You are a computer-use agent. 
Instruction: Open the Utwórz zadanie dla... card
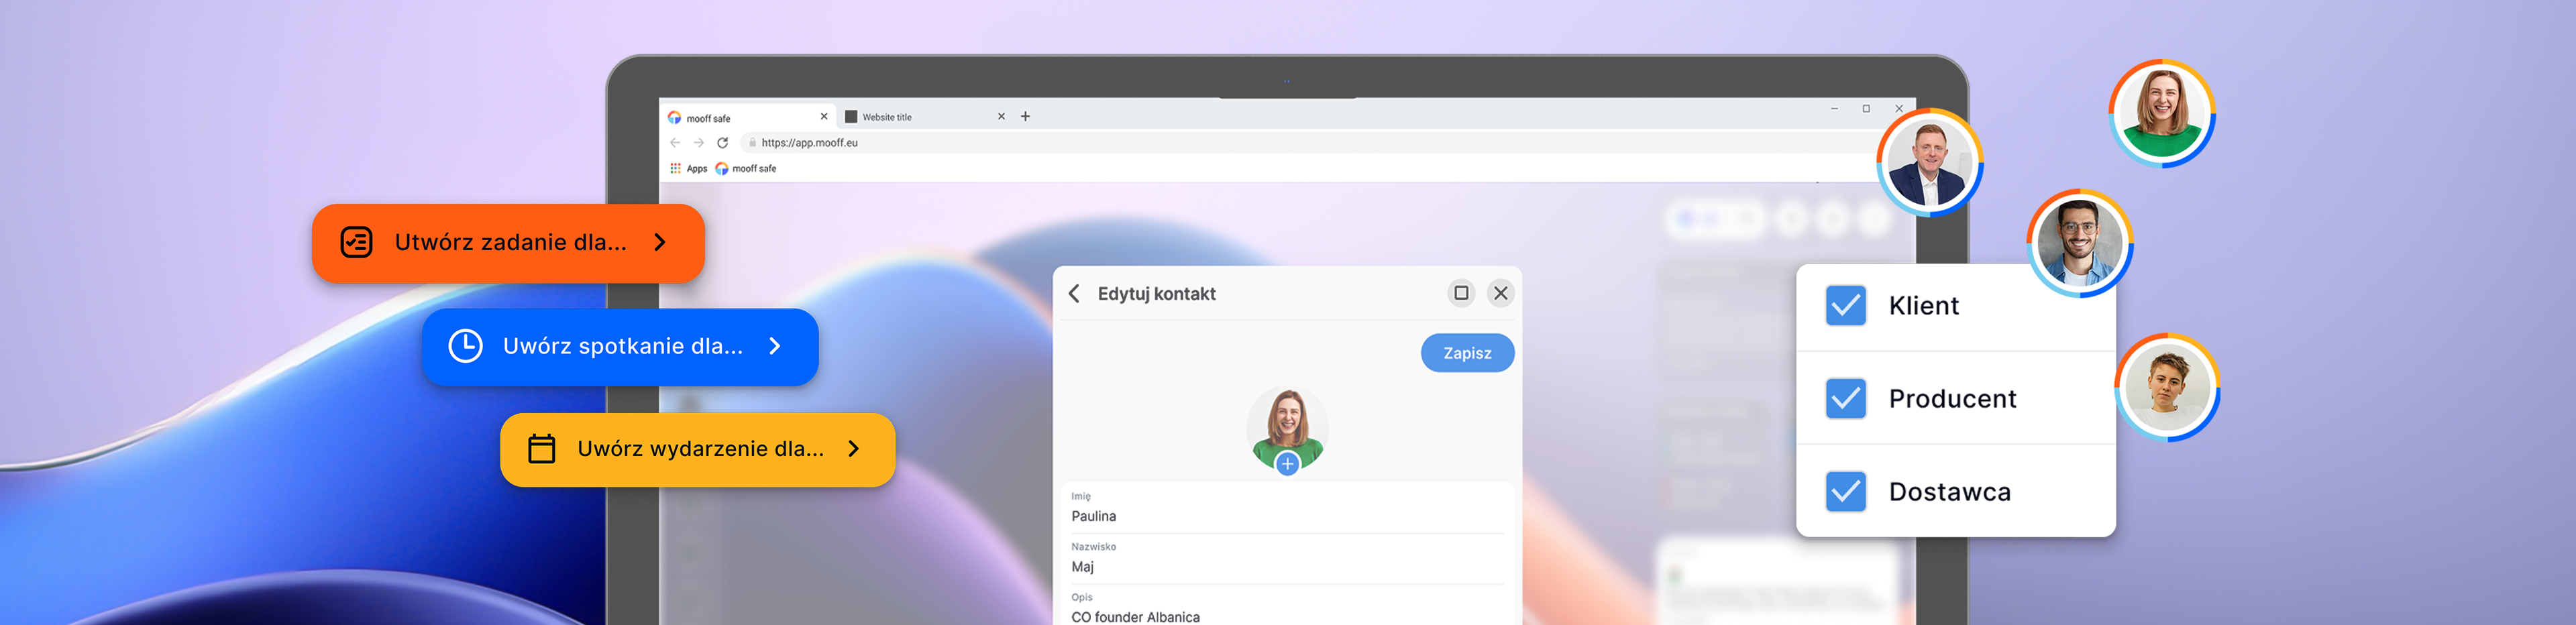click(x=508, y=243)
